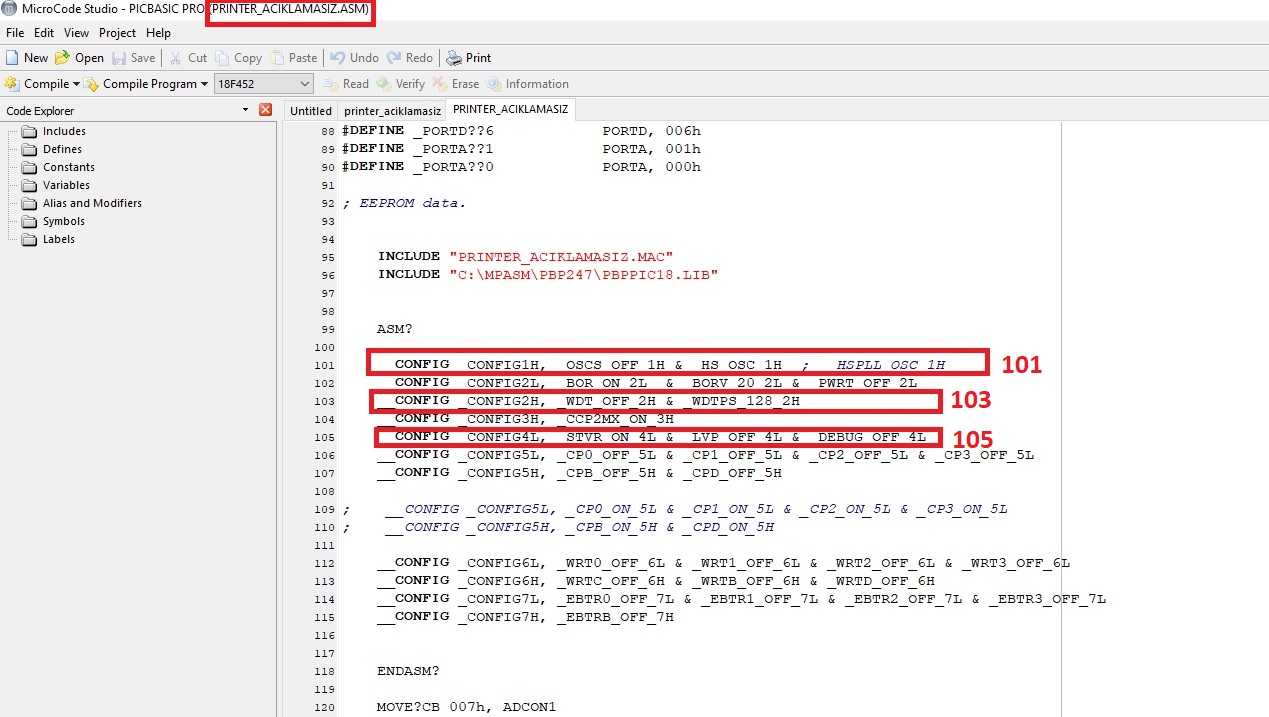The width and height of the screenshot is (1269, 717).
Task: Click the Erase device icon
Action: pos(440,84)
